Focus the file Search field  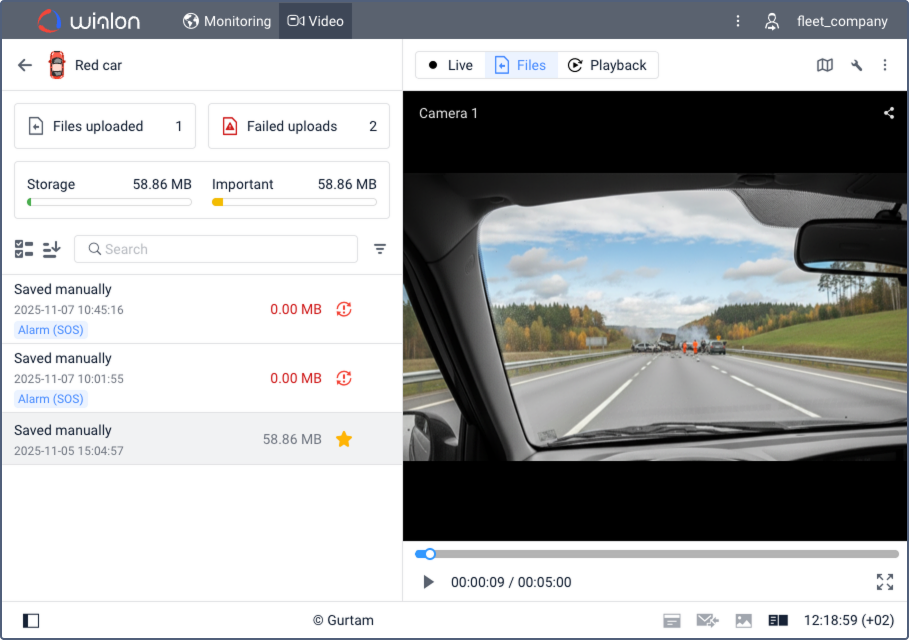216,249
